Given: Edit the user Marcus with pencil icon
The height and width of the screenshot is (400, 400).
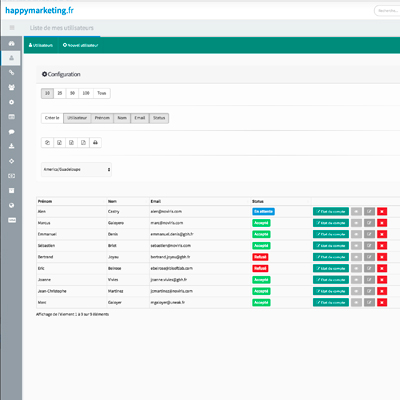Looking at the screenshot, I should click(x=369, y=223).
